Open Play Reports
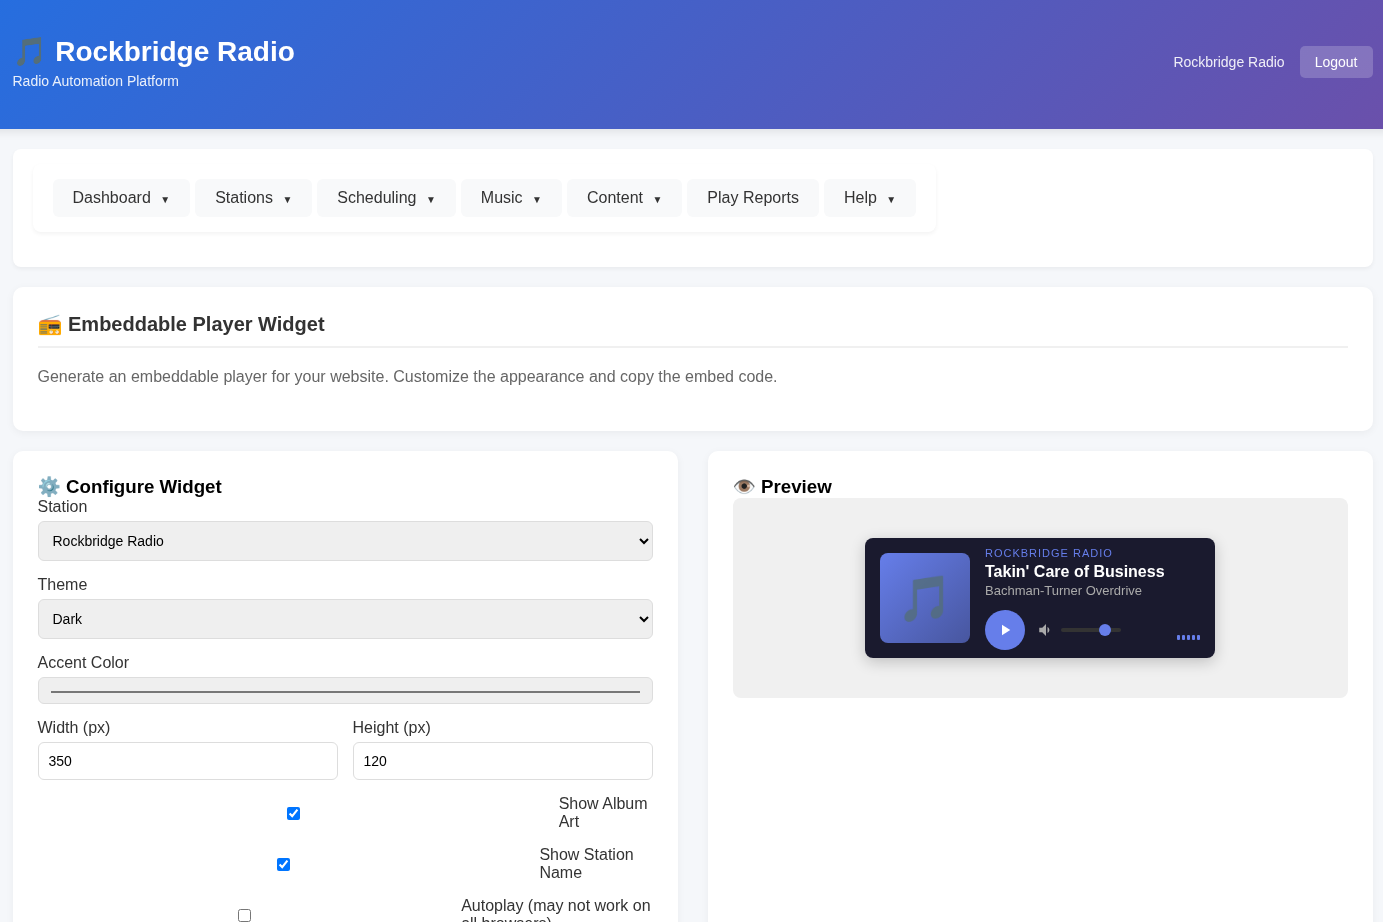The image size is (1383, 922). [x=753, y=197]
